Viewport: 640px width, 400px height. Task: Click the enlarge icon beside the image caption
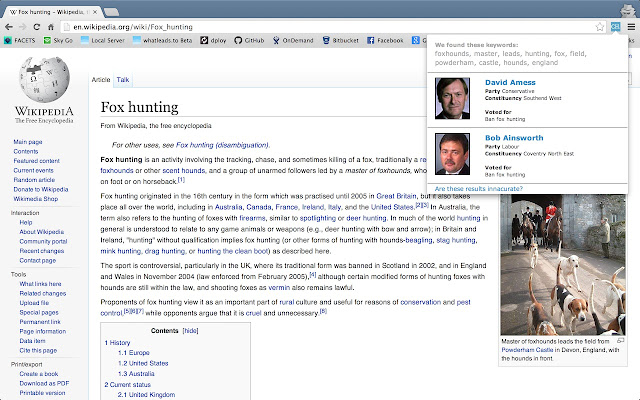coord(620,340)
